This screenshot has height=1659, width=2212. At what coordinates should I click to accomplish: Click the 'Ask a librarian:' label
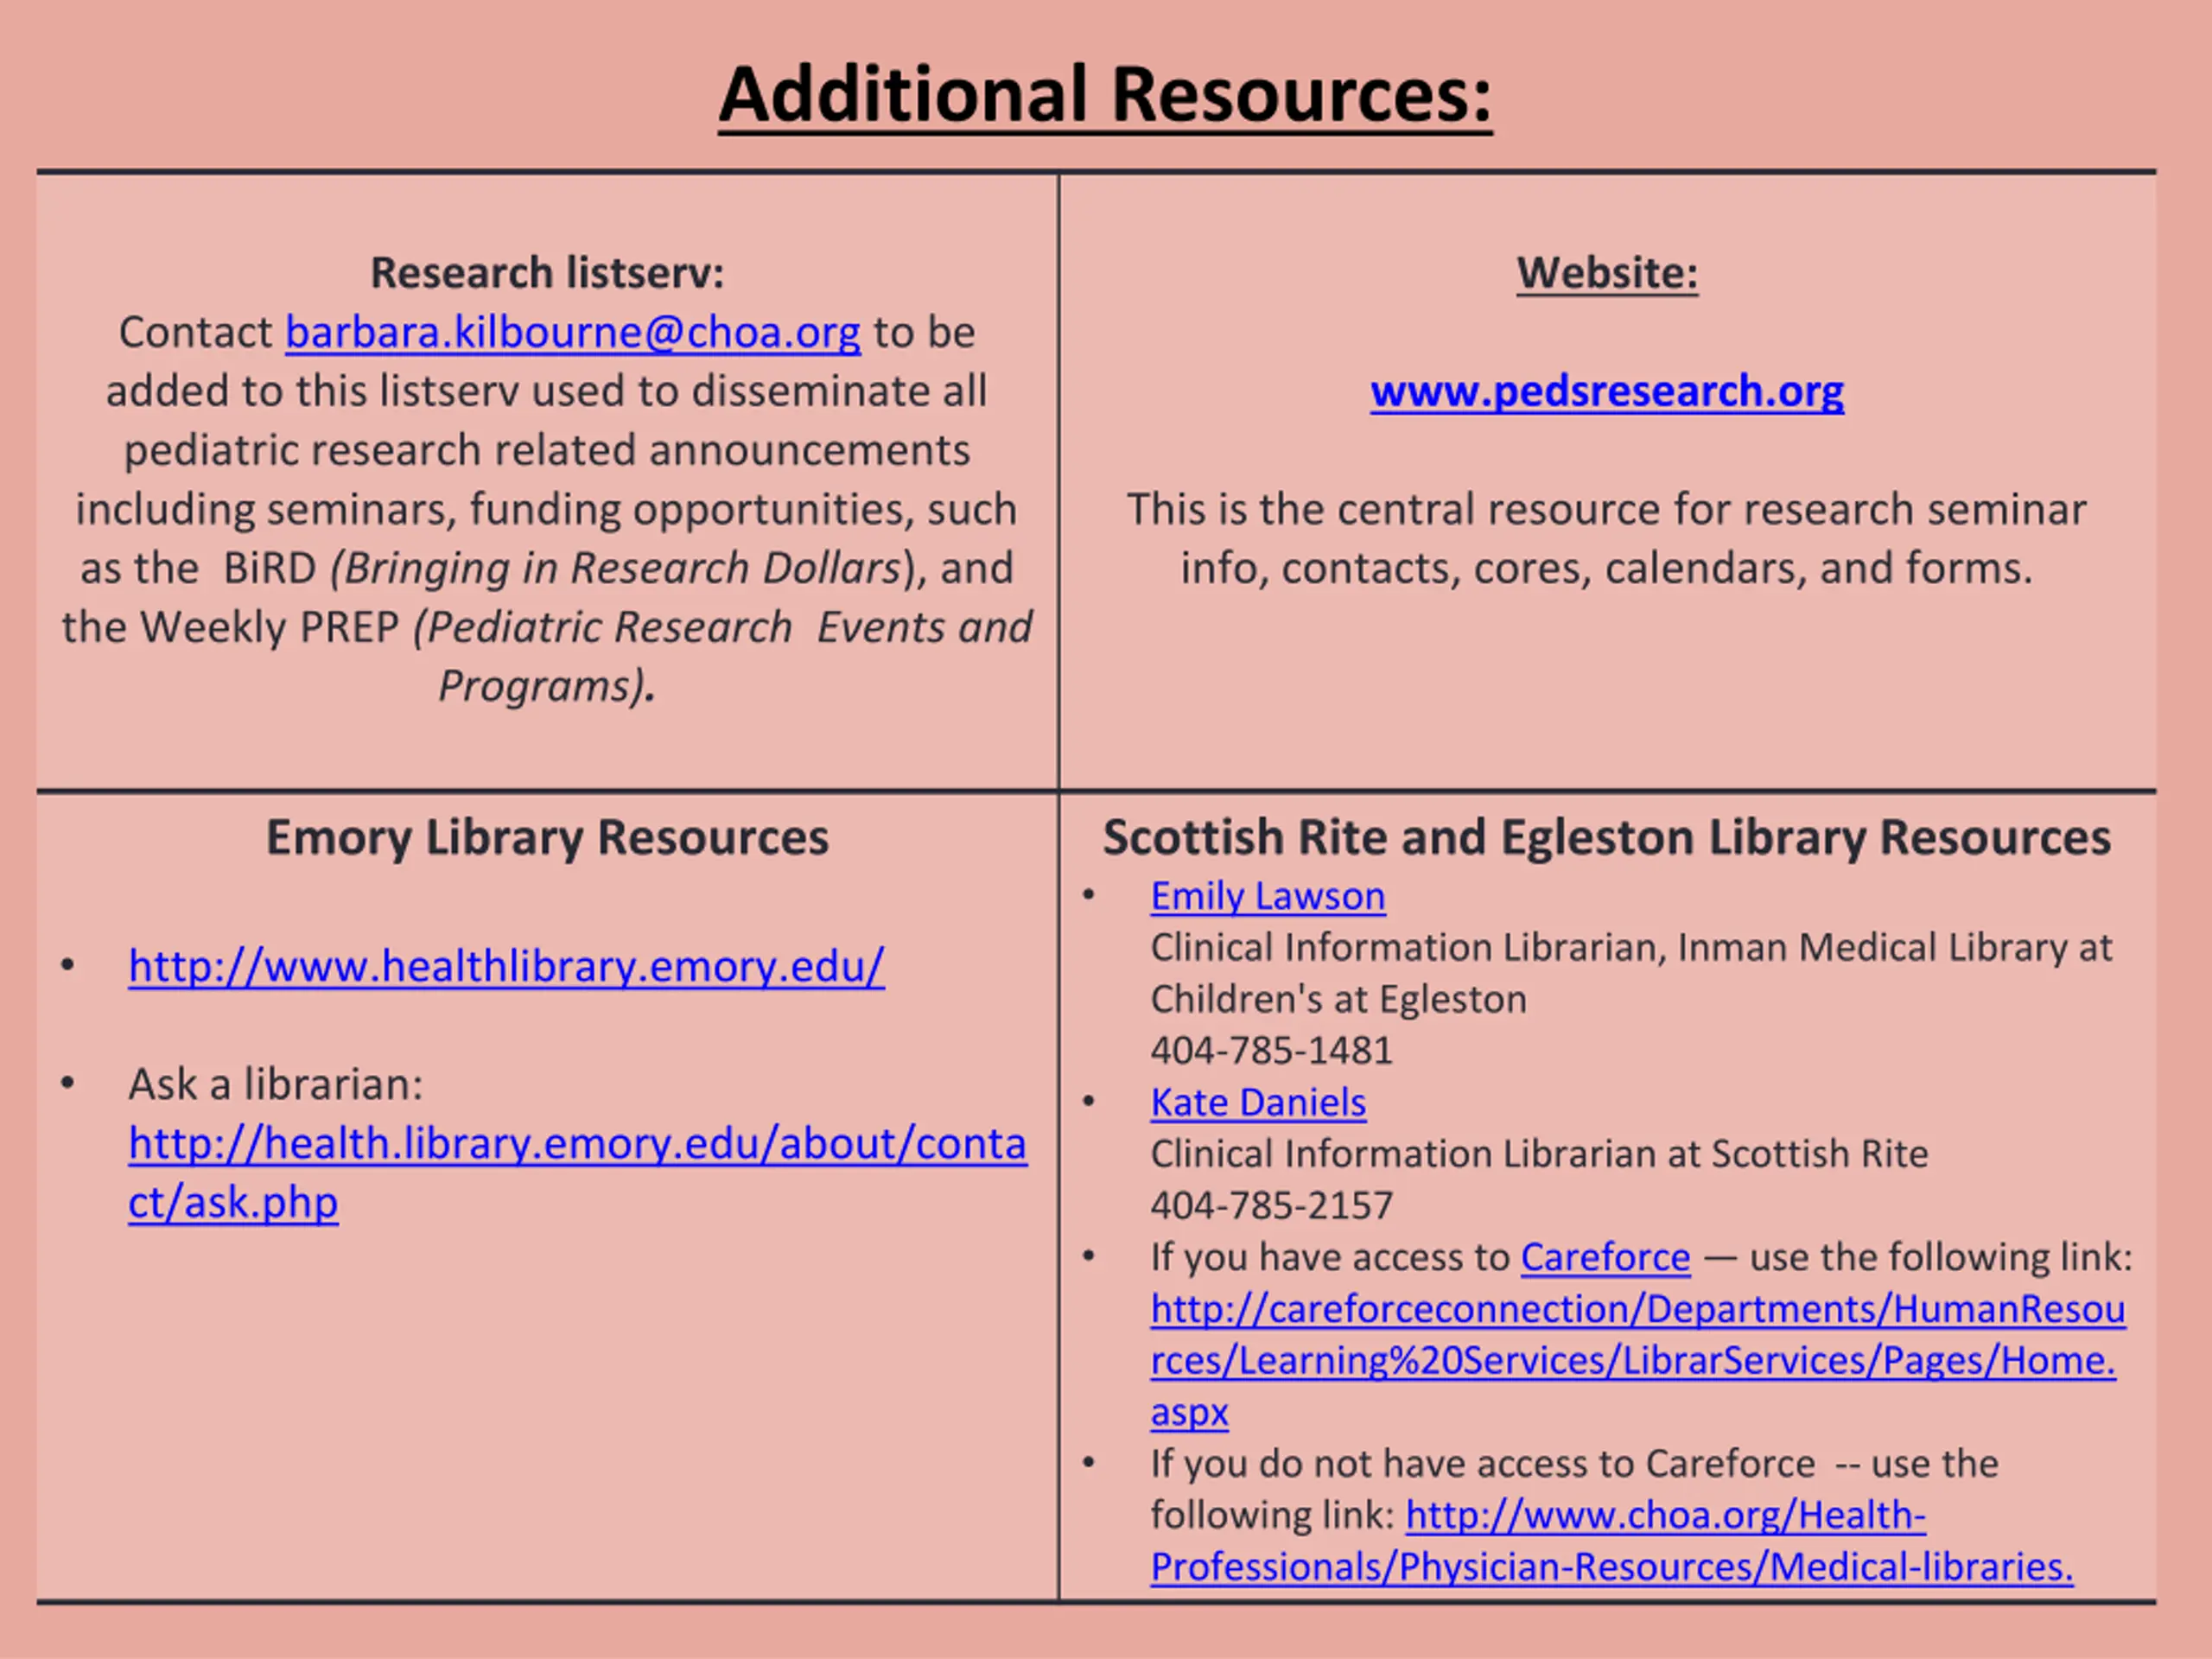276,1084
